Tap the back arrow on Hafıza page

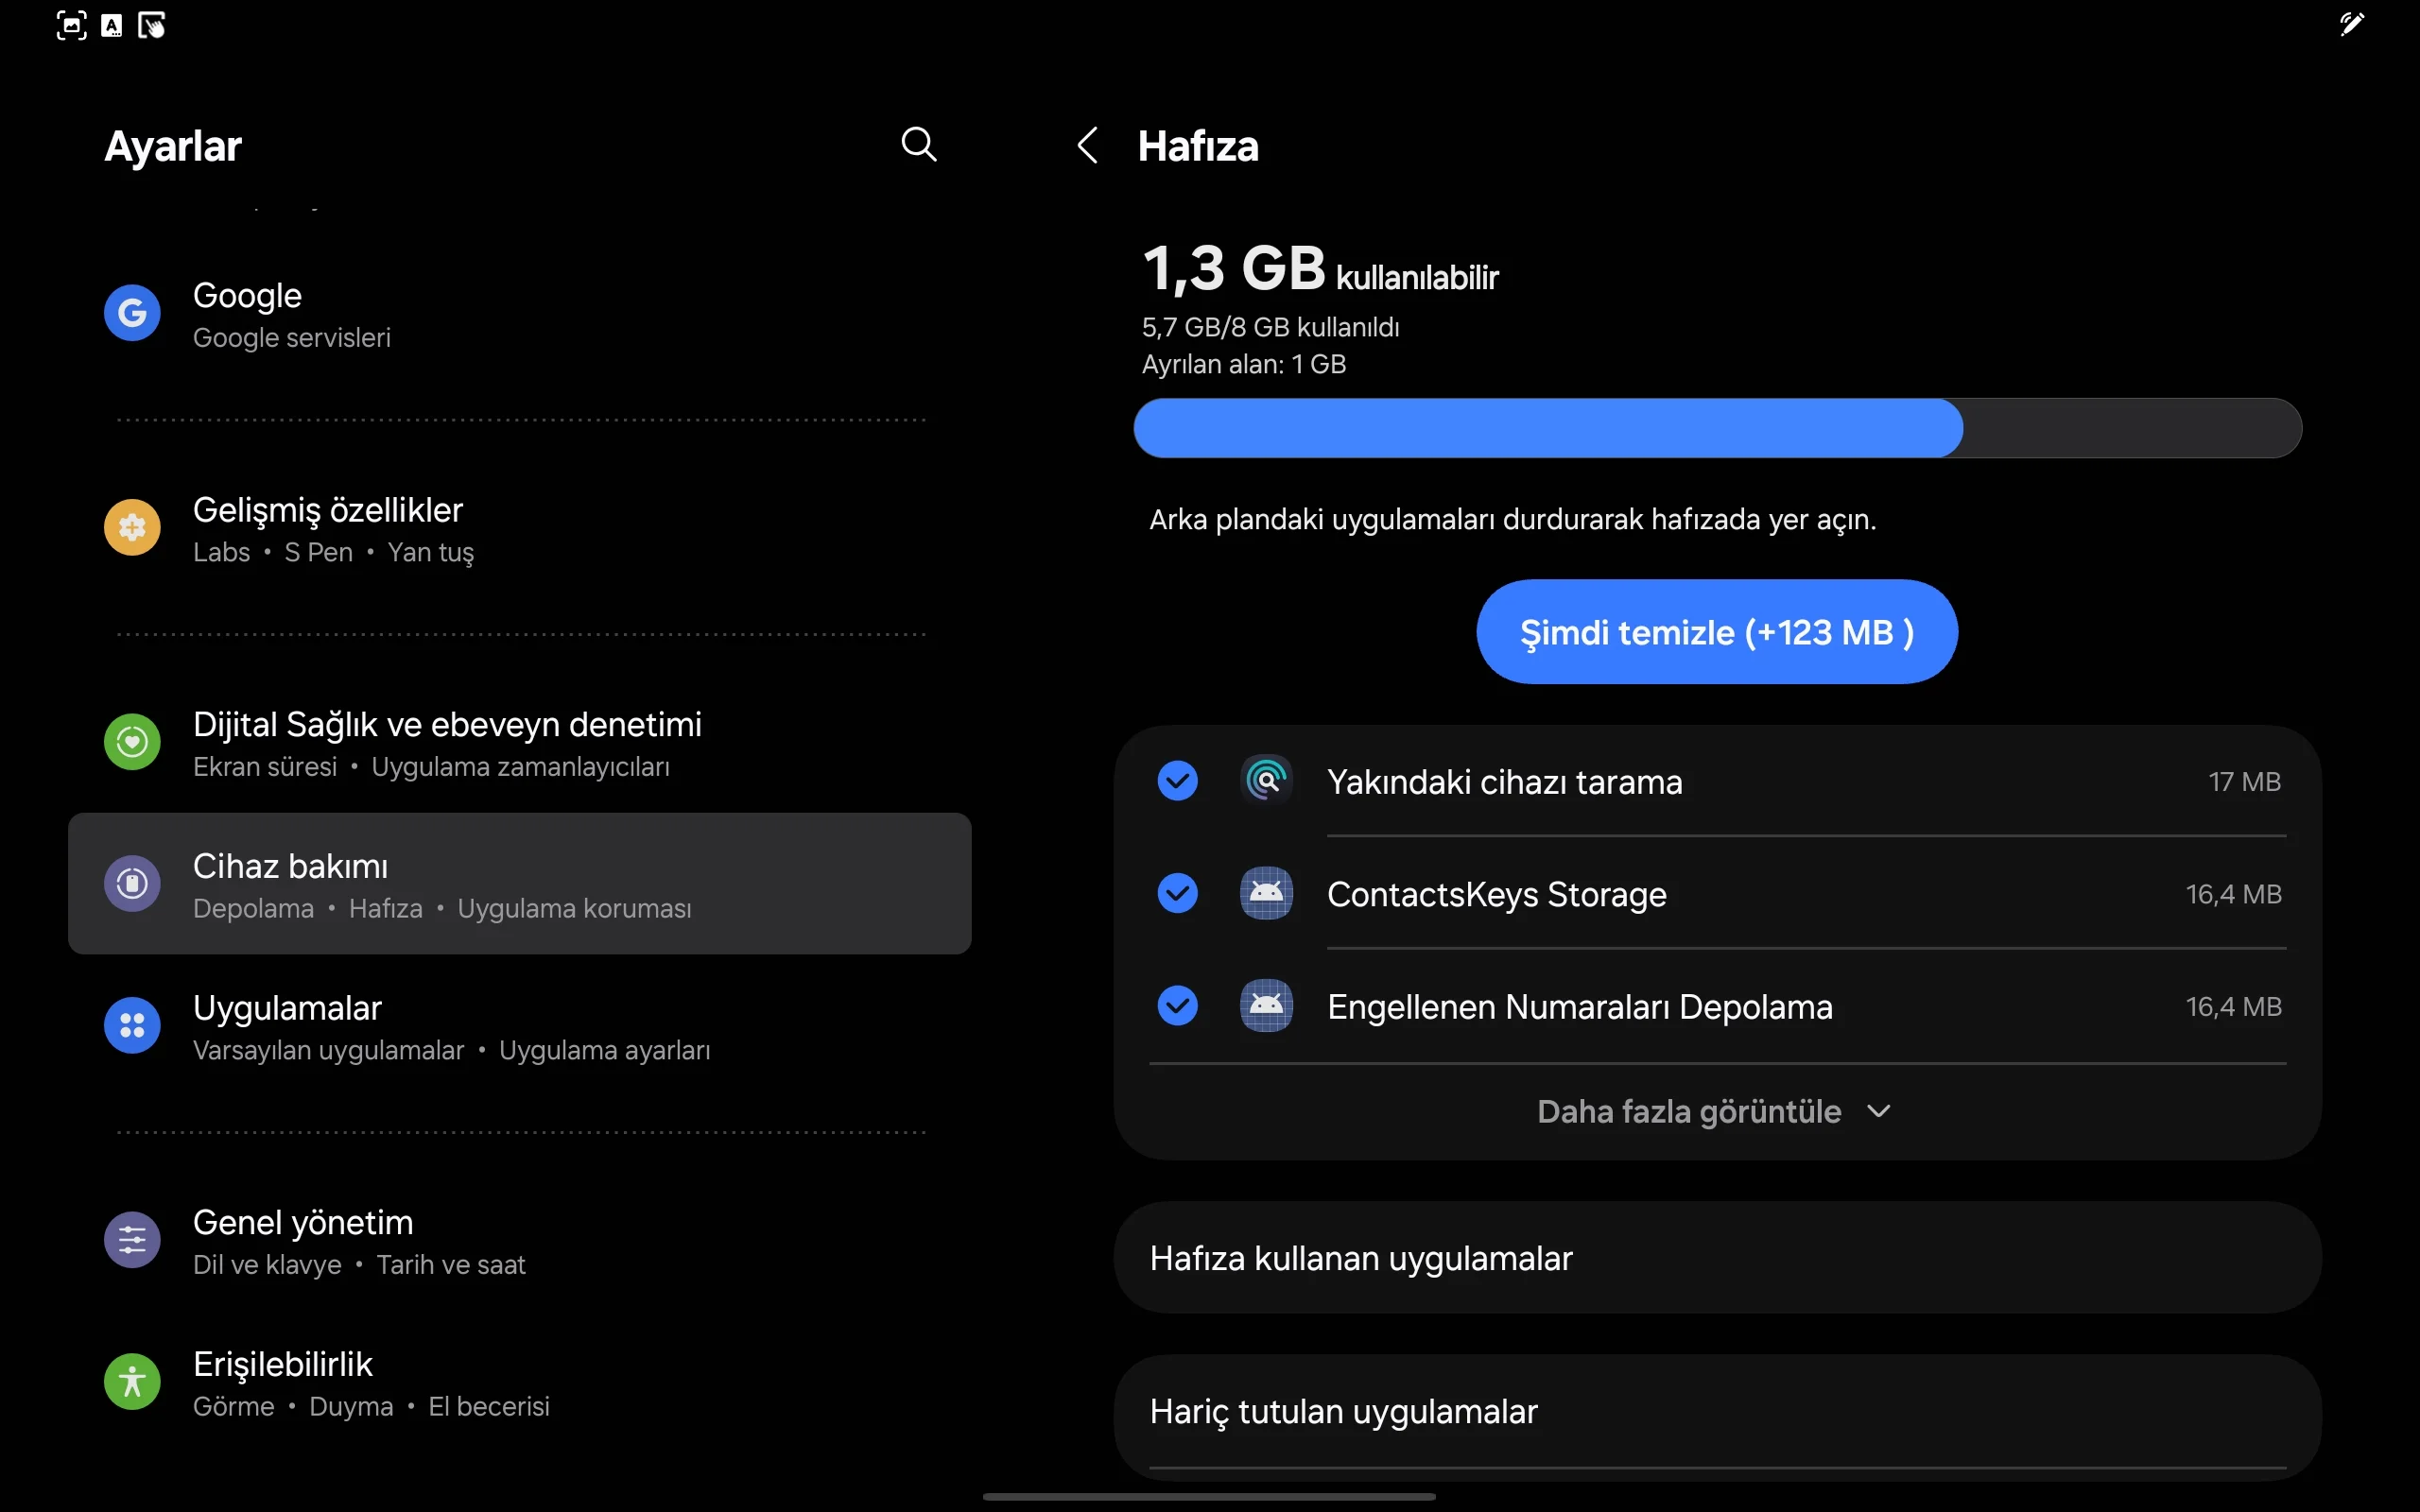click(1088, 145)
